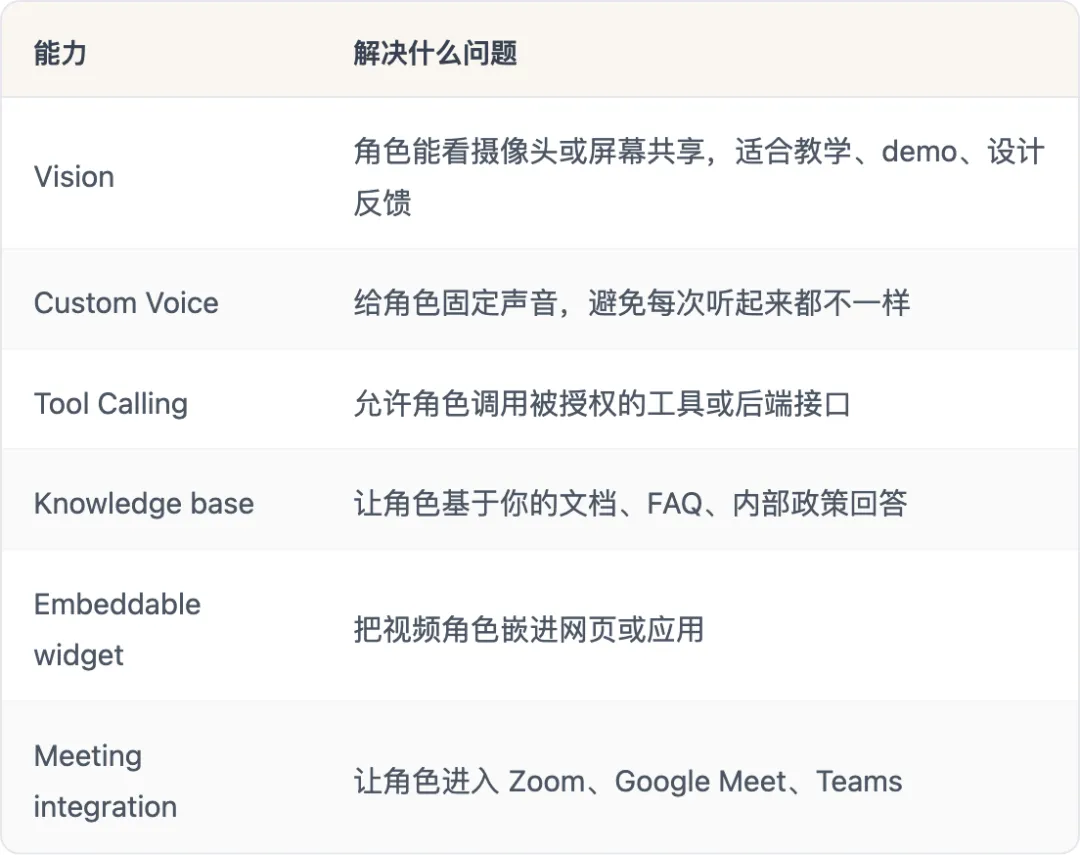Click the 能力 column header

point(60,53)
